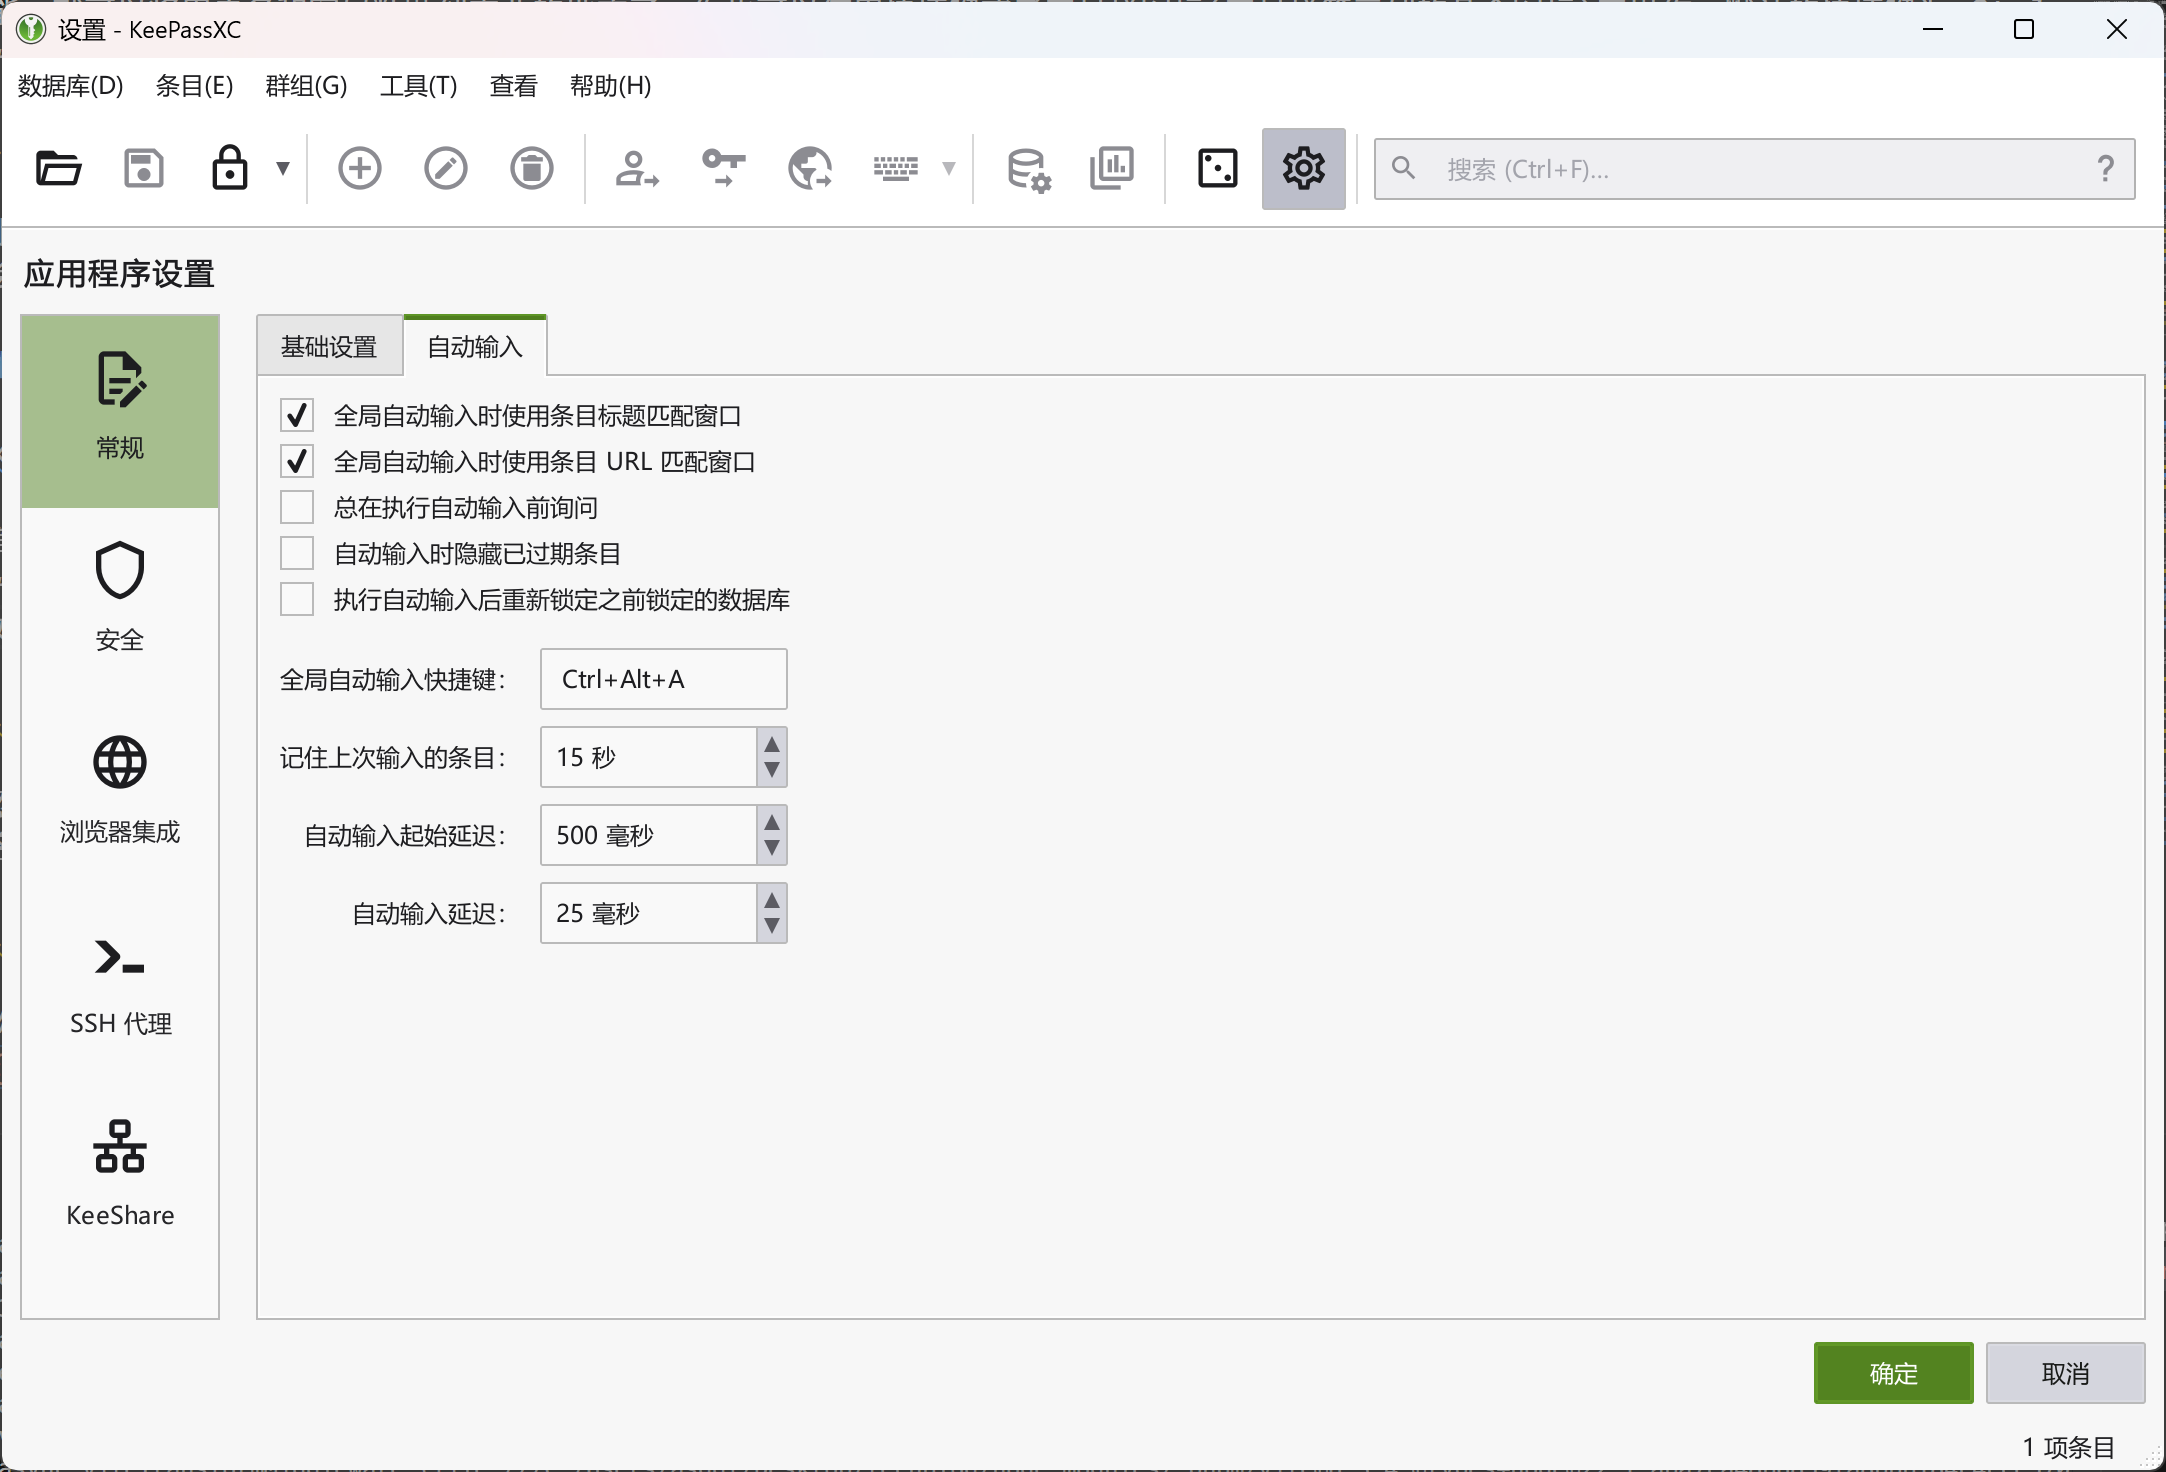Open search help question mark
The image size is (2166, 1472).
[2106, 168]
